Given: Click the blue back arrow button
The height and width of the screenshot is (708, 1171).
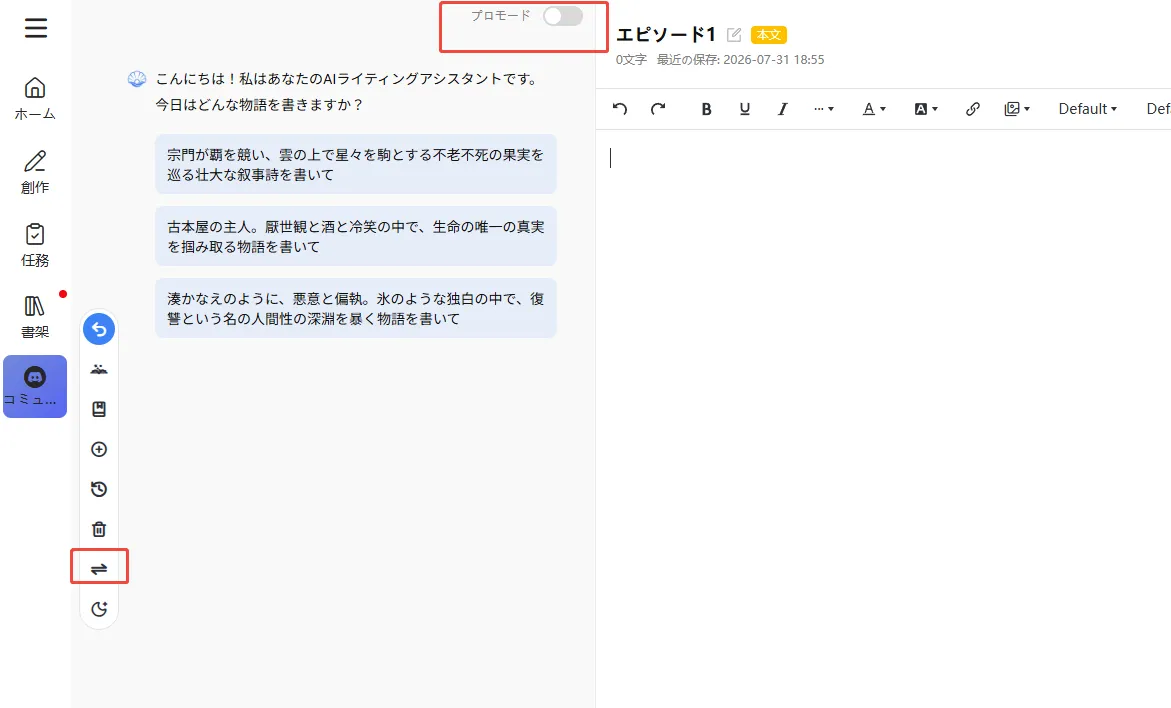Looking at the screenshot, I should tap(99, 329).
